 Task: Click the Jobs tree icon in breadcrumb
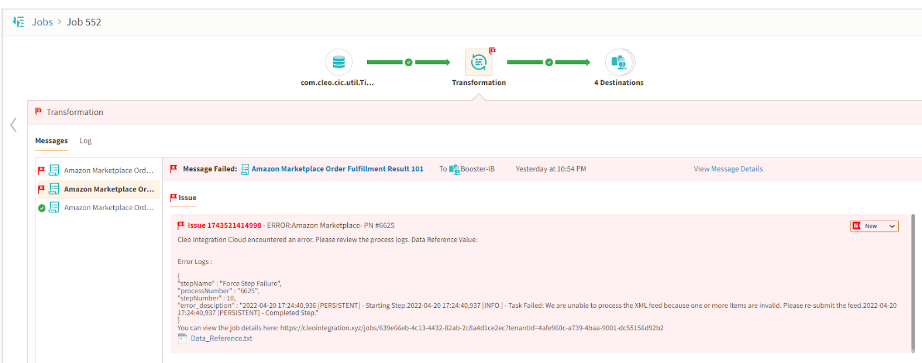19,22
